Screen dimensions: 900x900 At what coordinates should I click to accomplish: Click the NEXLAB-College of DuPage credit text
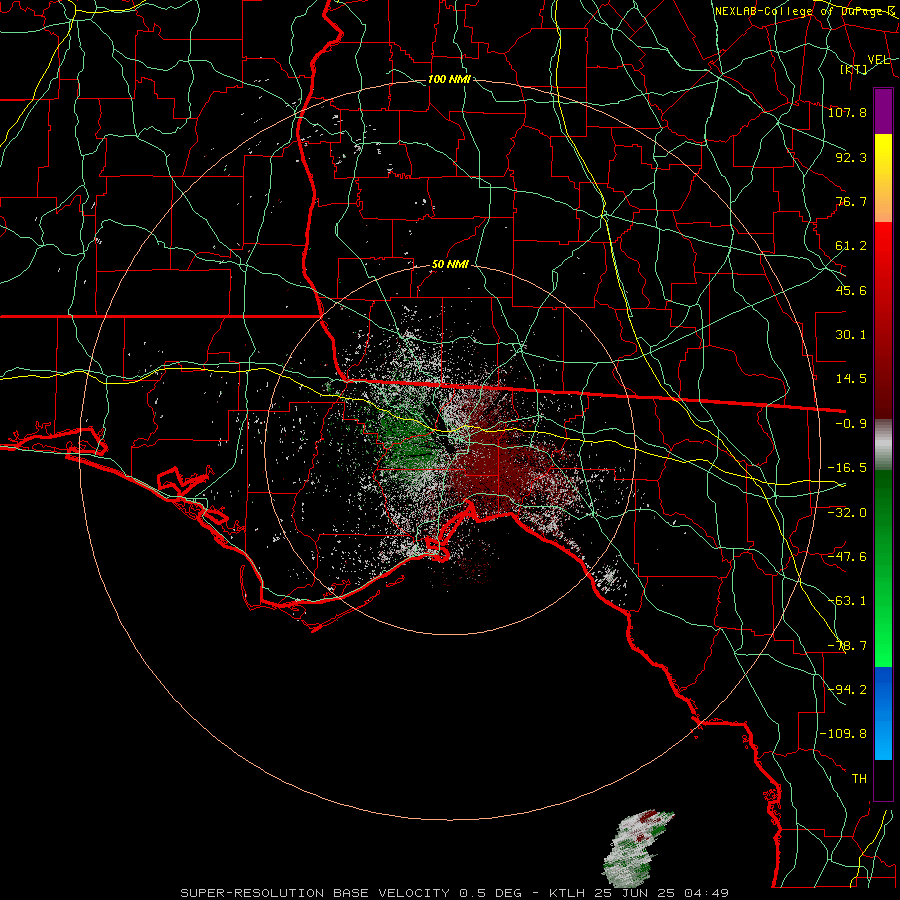(x=805, y=11)
